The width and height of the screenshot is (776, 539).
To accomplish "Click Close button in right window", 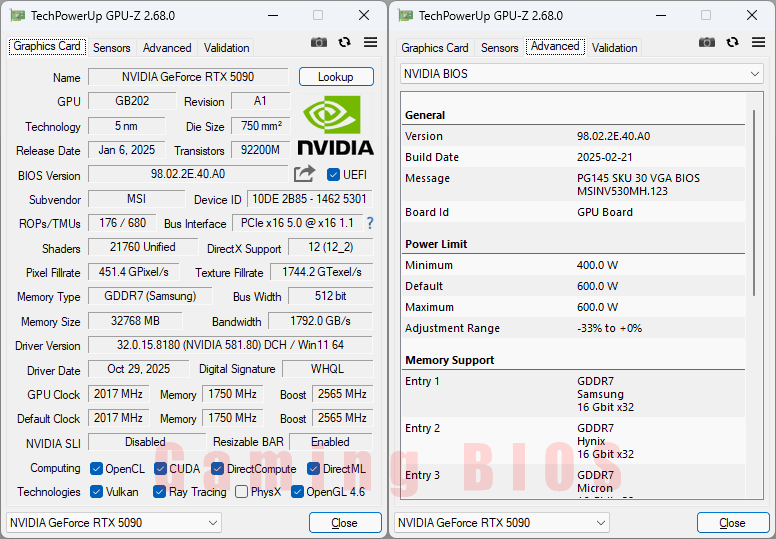I will pyautogui.click(x=733, y=523).
